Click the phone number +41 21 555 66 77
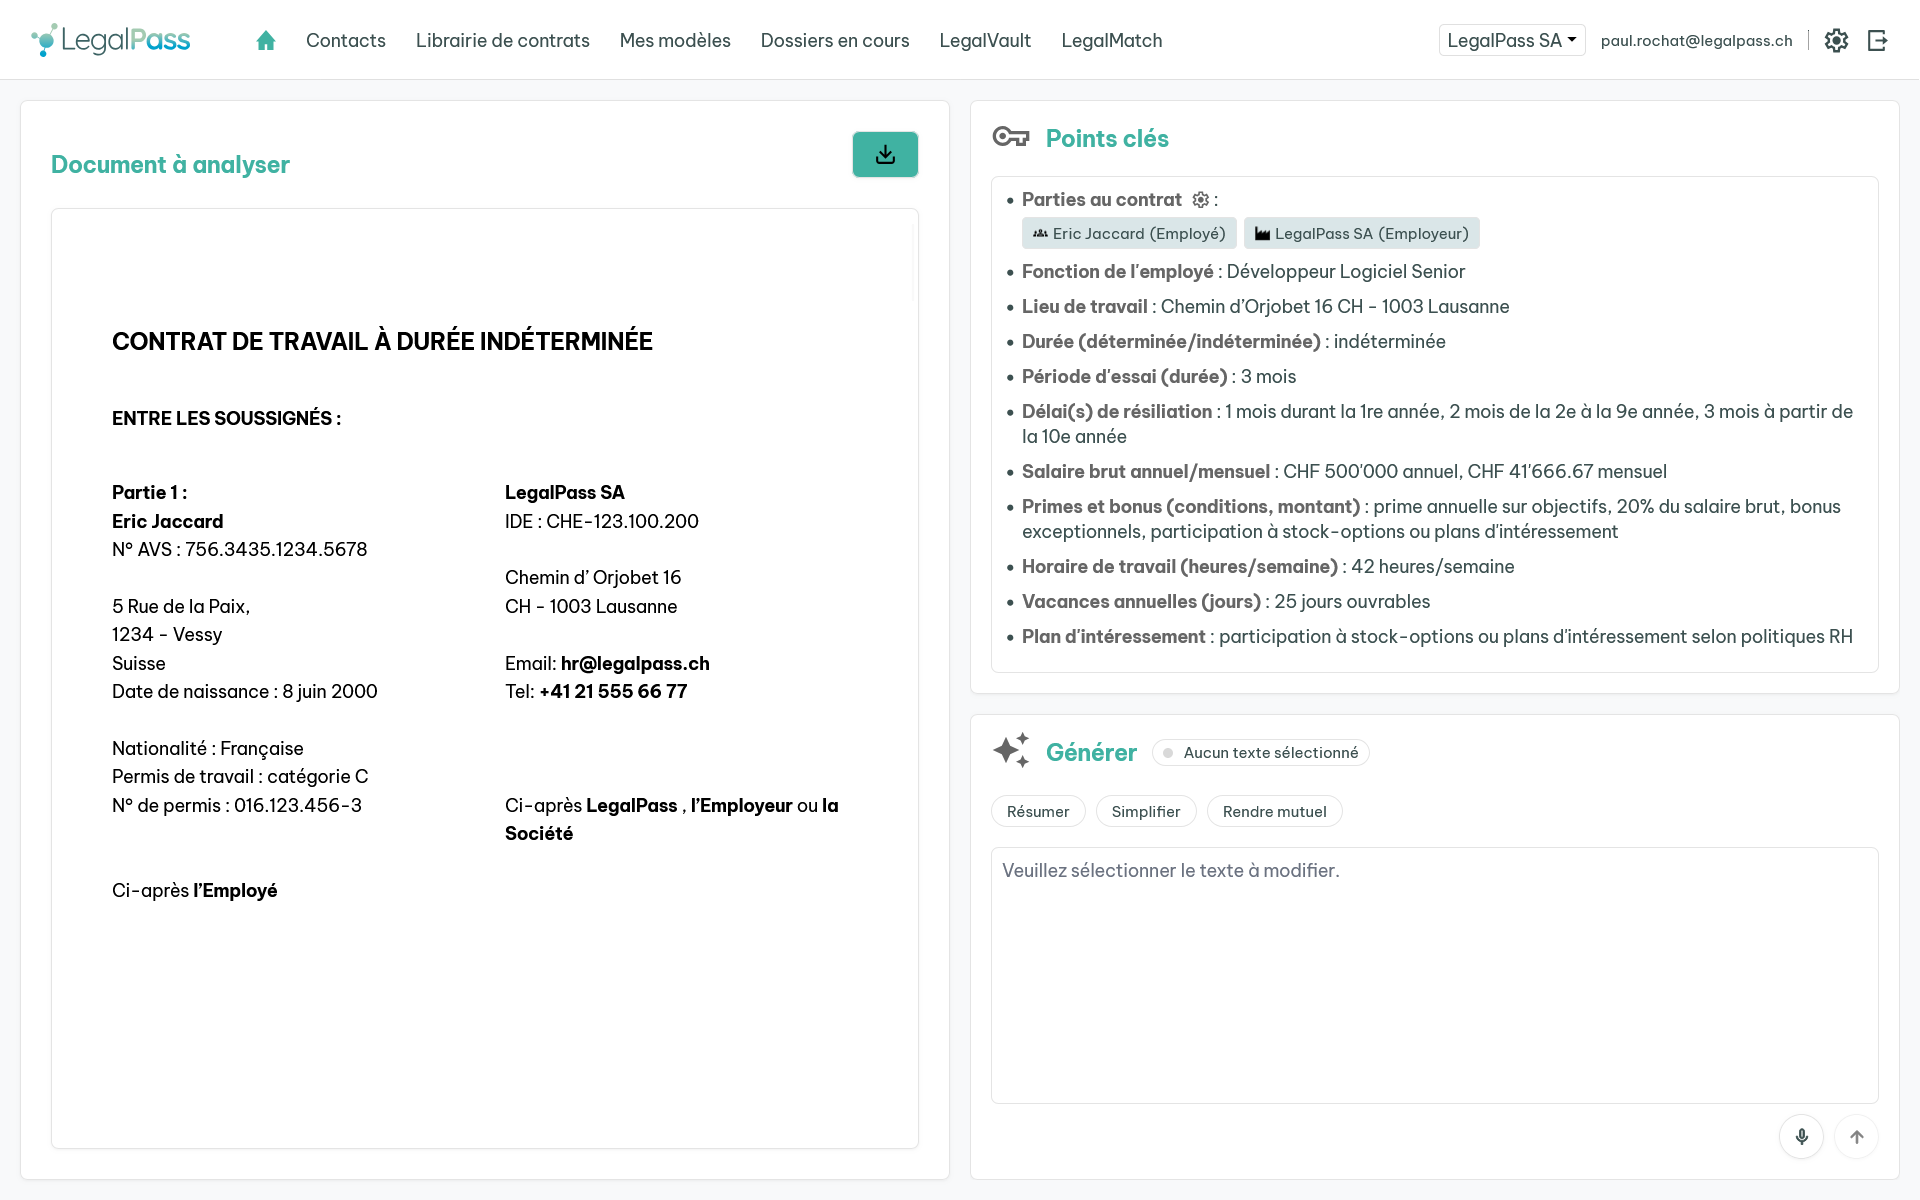Image resolution: width=1920 pixels, height=1200 pixels. [x=613, y=691]
